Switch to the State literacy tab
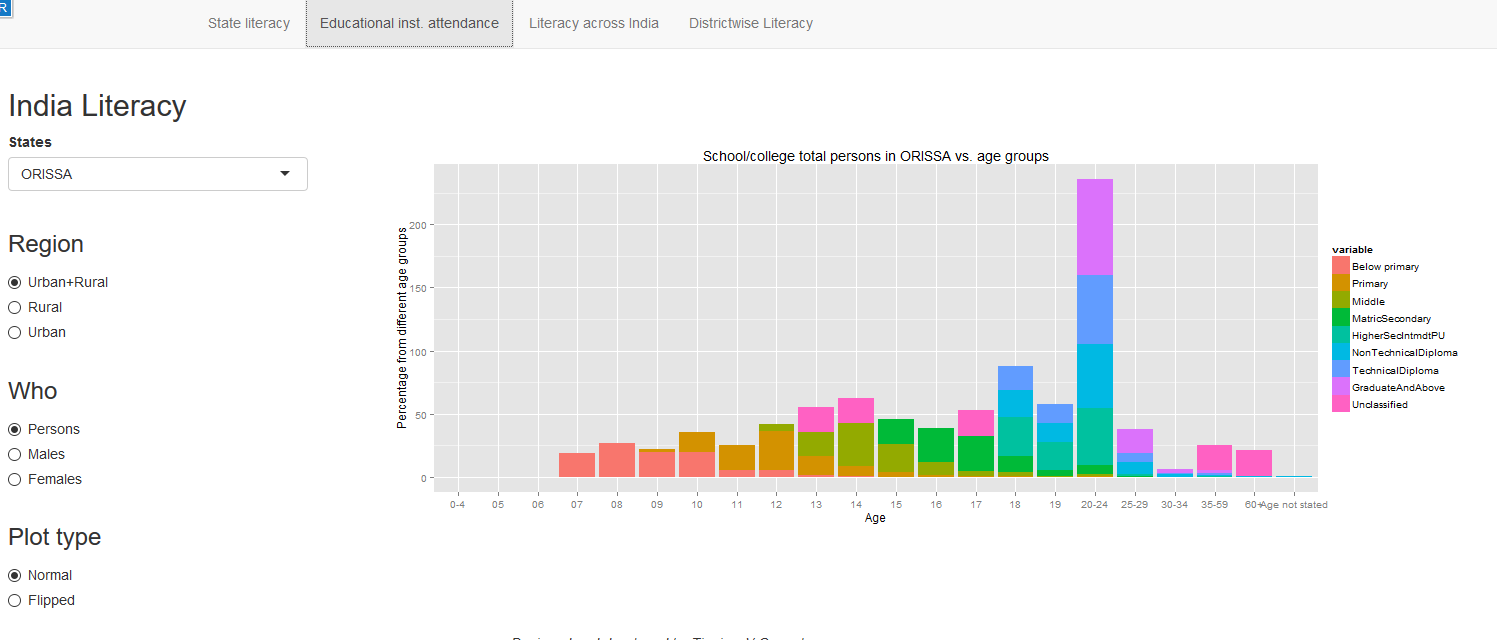This screenshot has width=1497, height=640. pyautogui.click(x=249, y=23)
